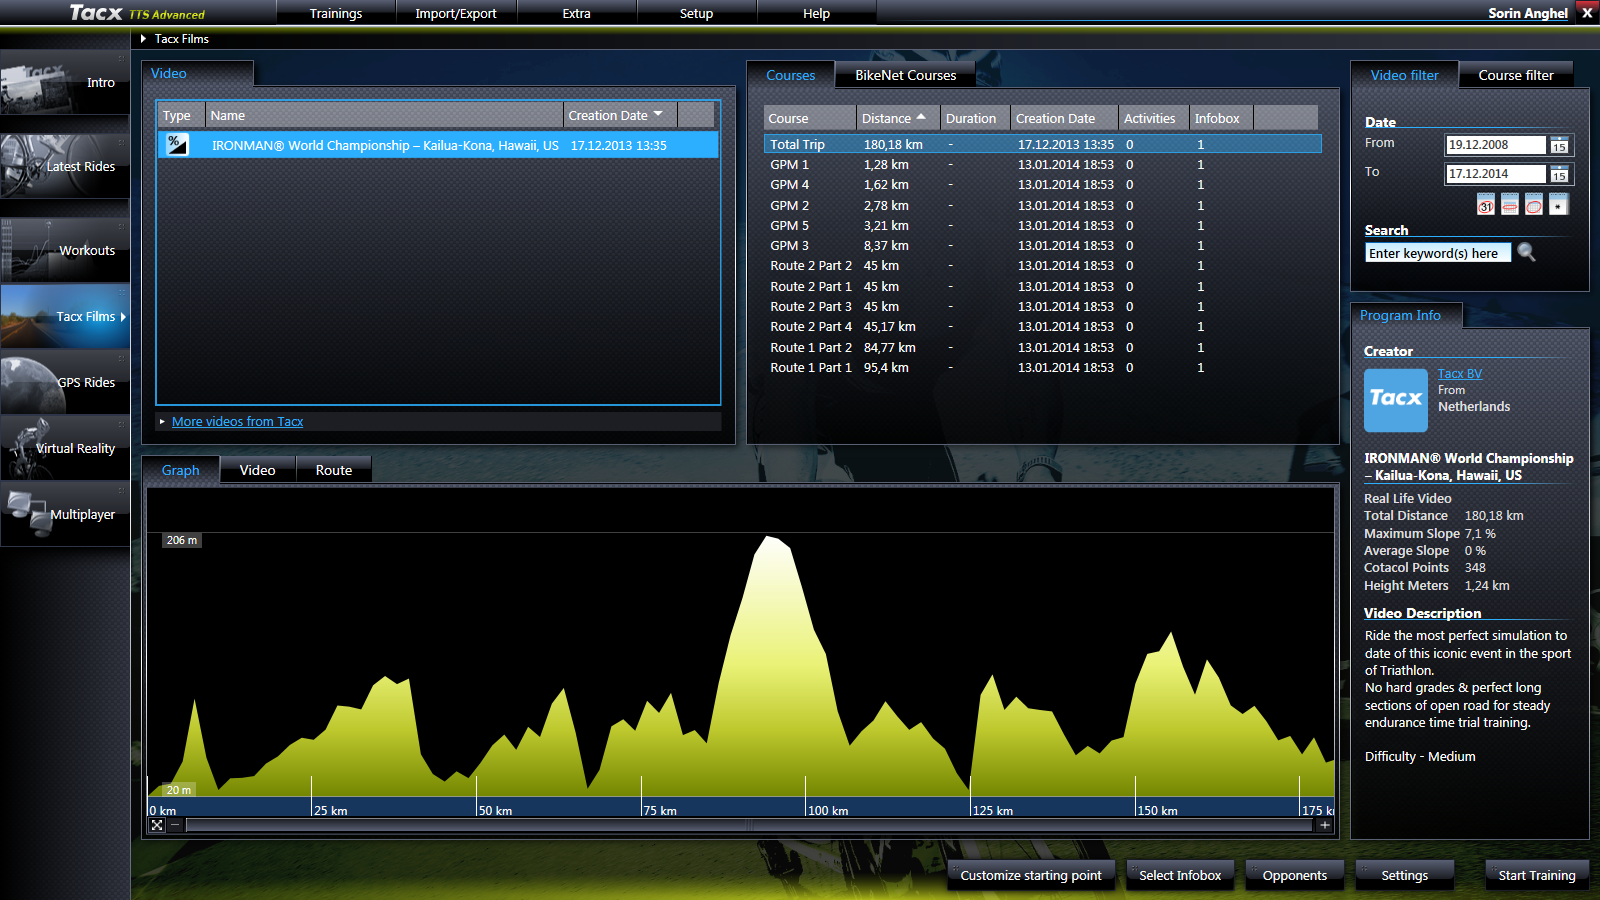Viewport: 1600px width, 900px height.
Task: Sort videos by the Name column header
Action: (x=384, y=115)
